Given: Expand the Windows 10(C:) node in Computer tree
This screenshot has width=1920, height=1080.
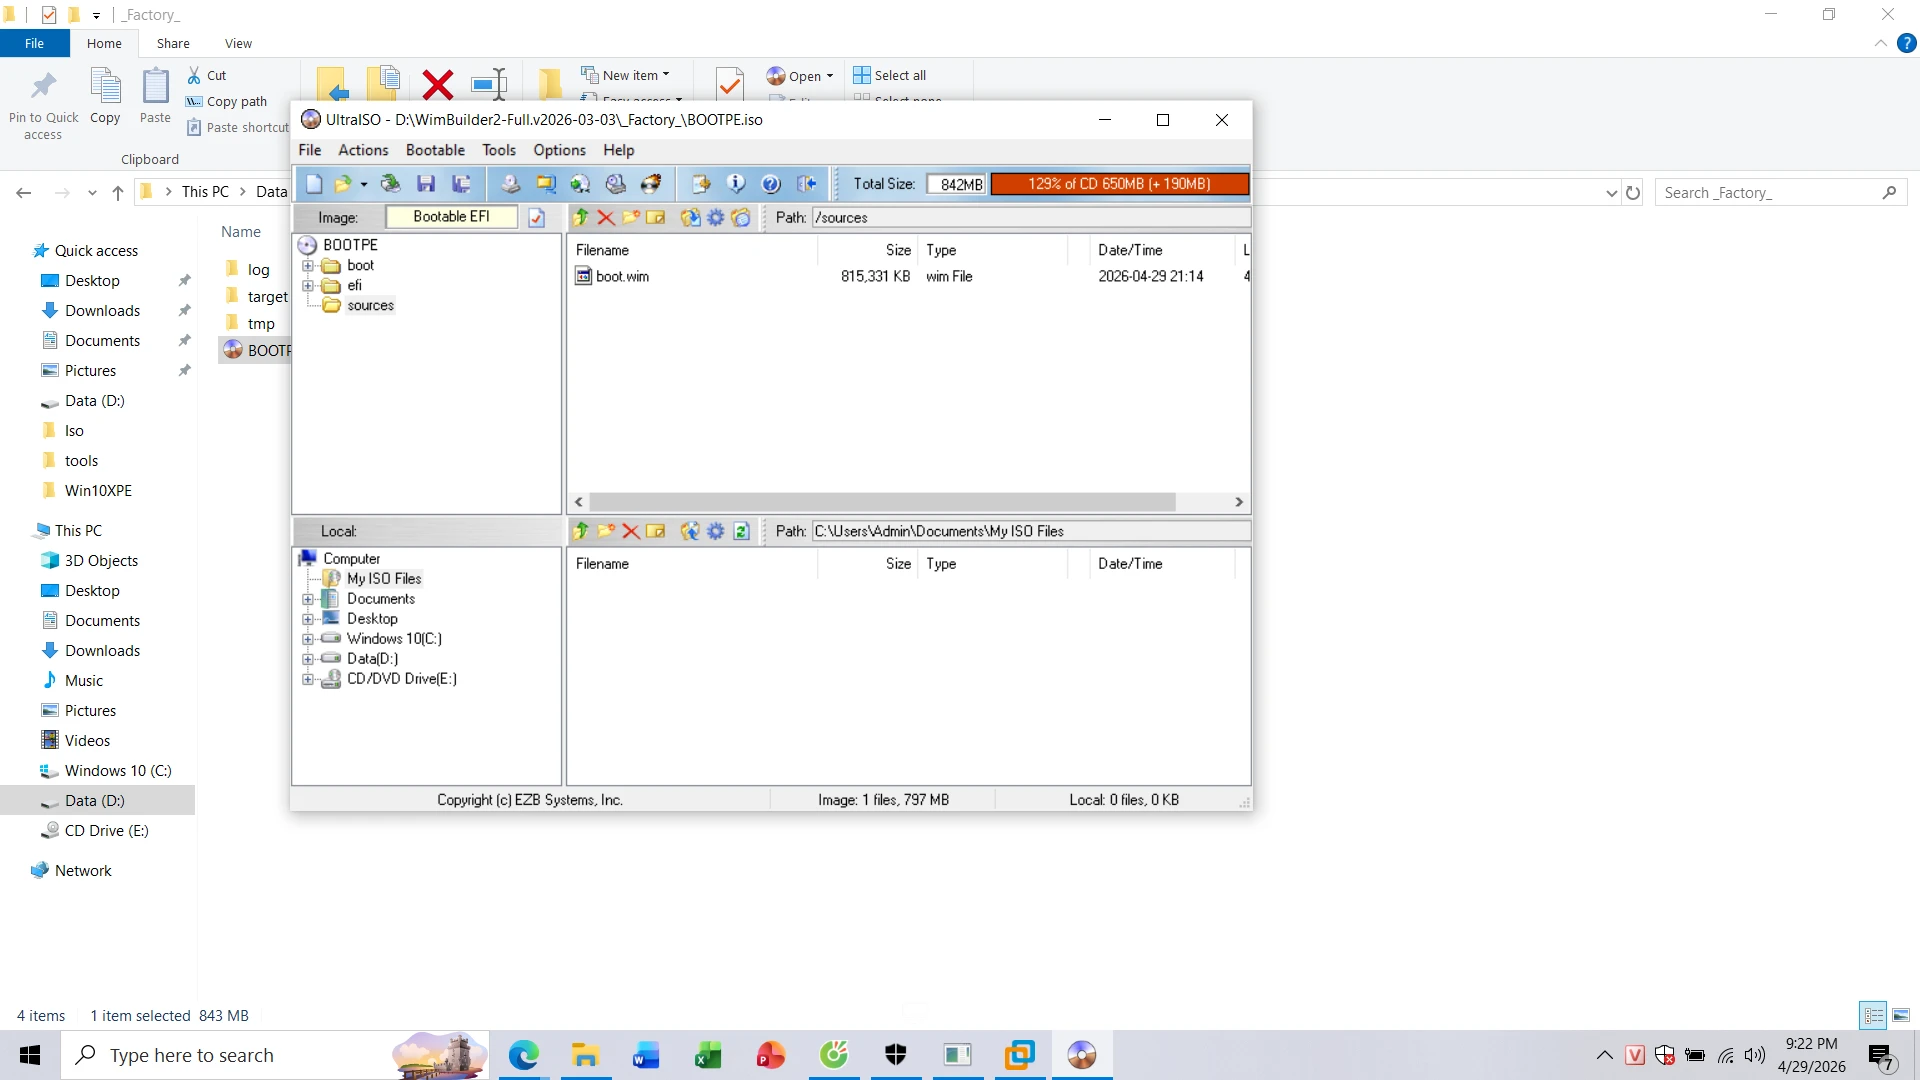Looking at the screenshot, I should click(x=308, y=639).
